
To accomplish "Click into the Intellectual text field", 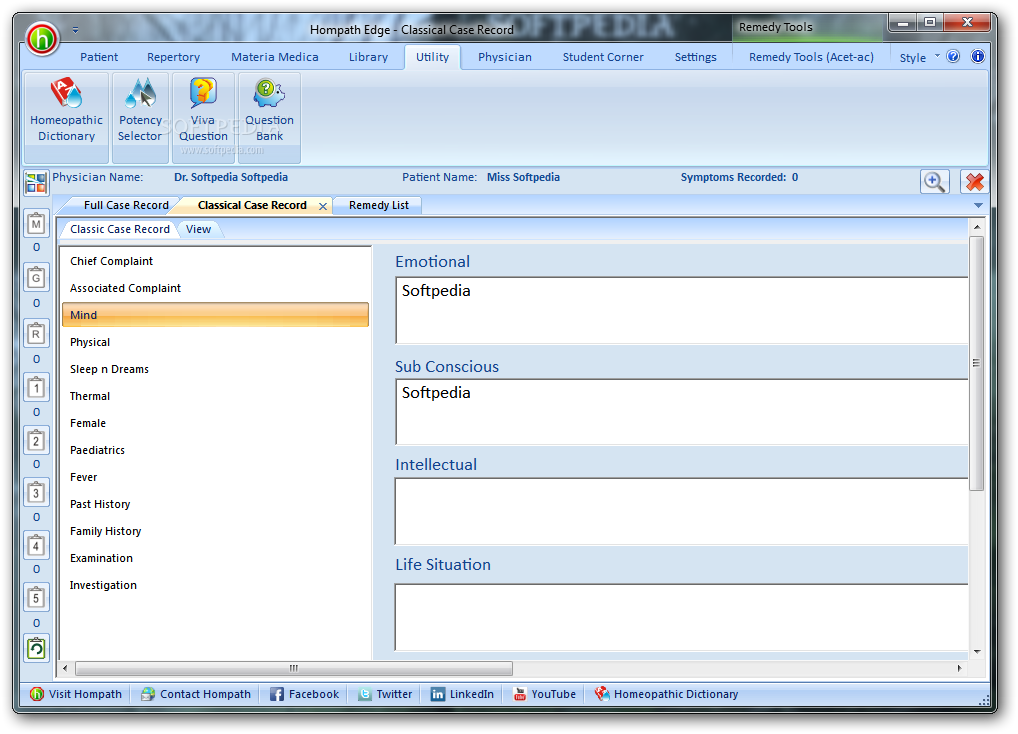I will (682, 511).
